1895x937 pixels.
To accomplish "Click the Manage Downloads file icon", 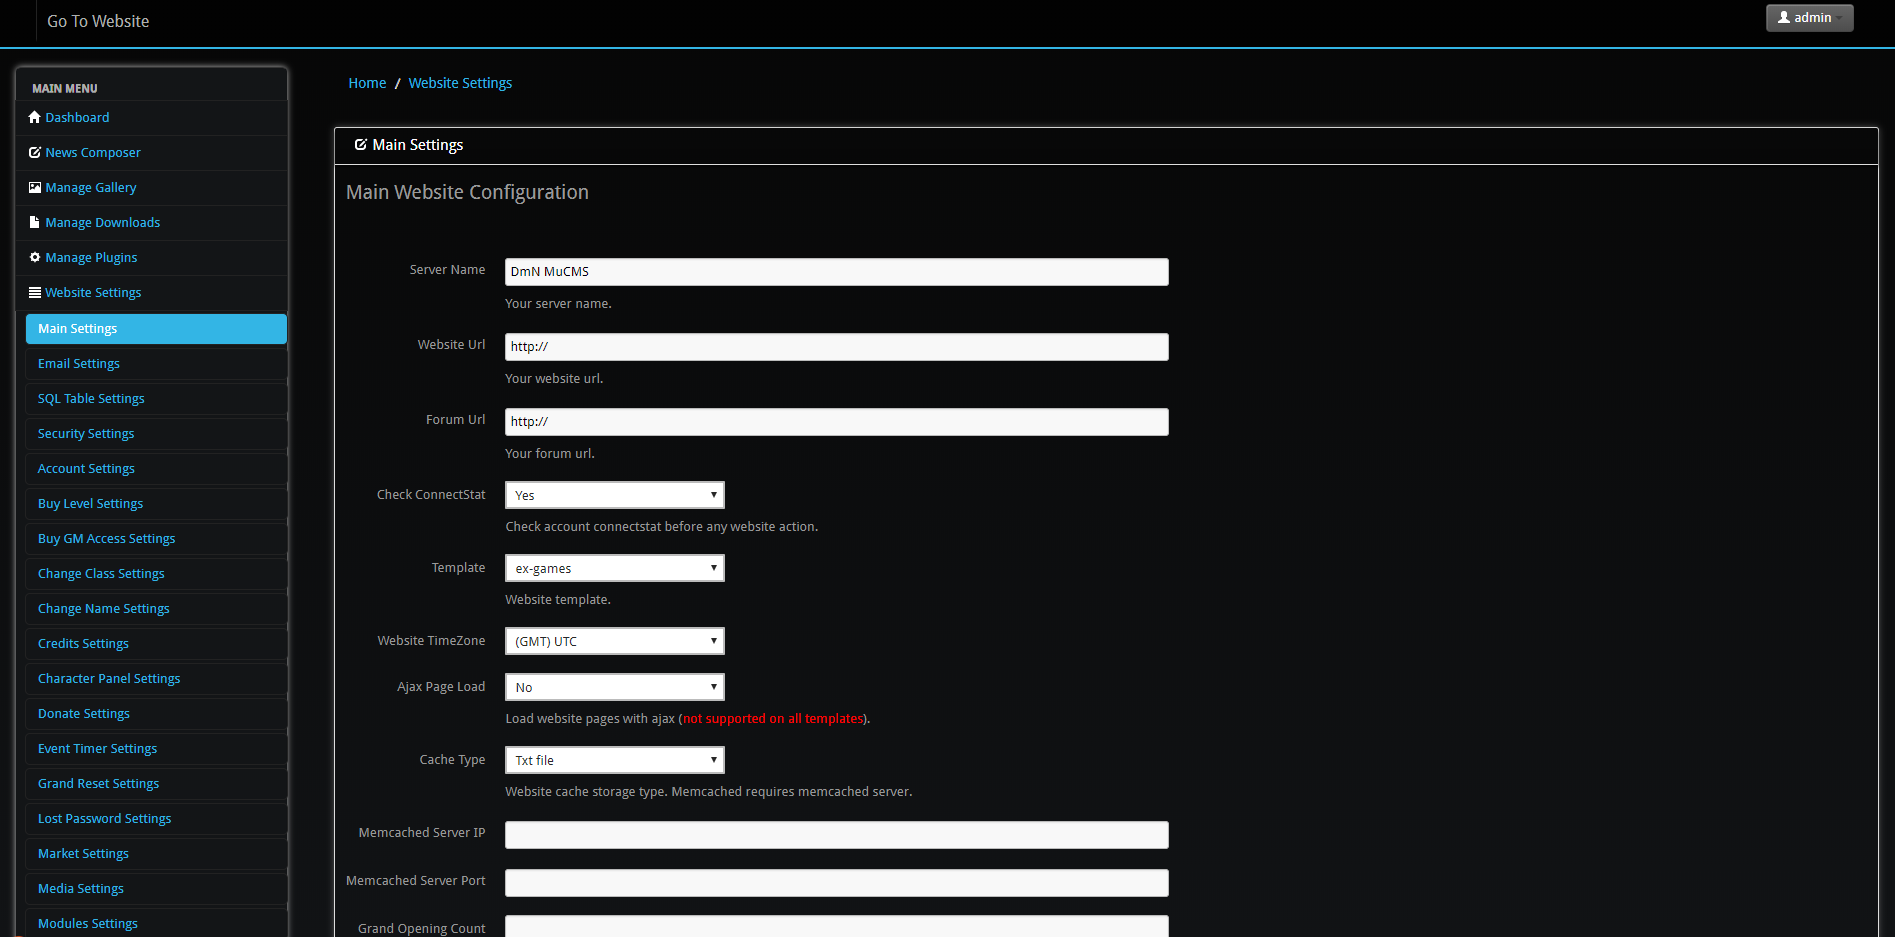I will (x=35, y=222).
